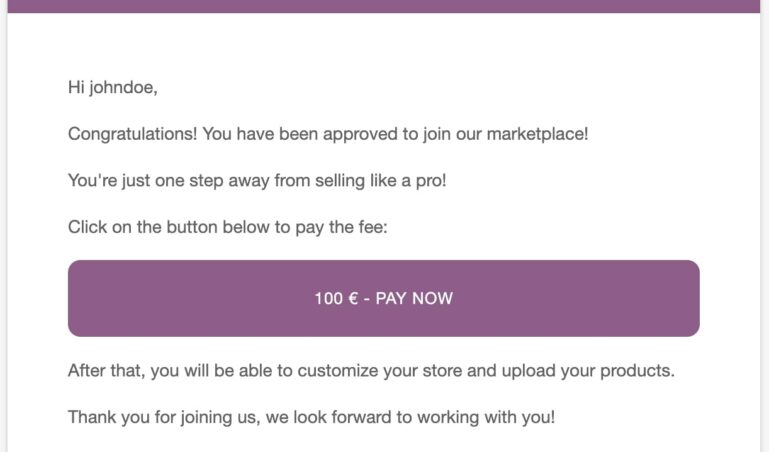Click the word "store" in the email
This screenshot has height=452, width=769.
point(438,370)
